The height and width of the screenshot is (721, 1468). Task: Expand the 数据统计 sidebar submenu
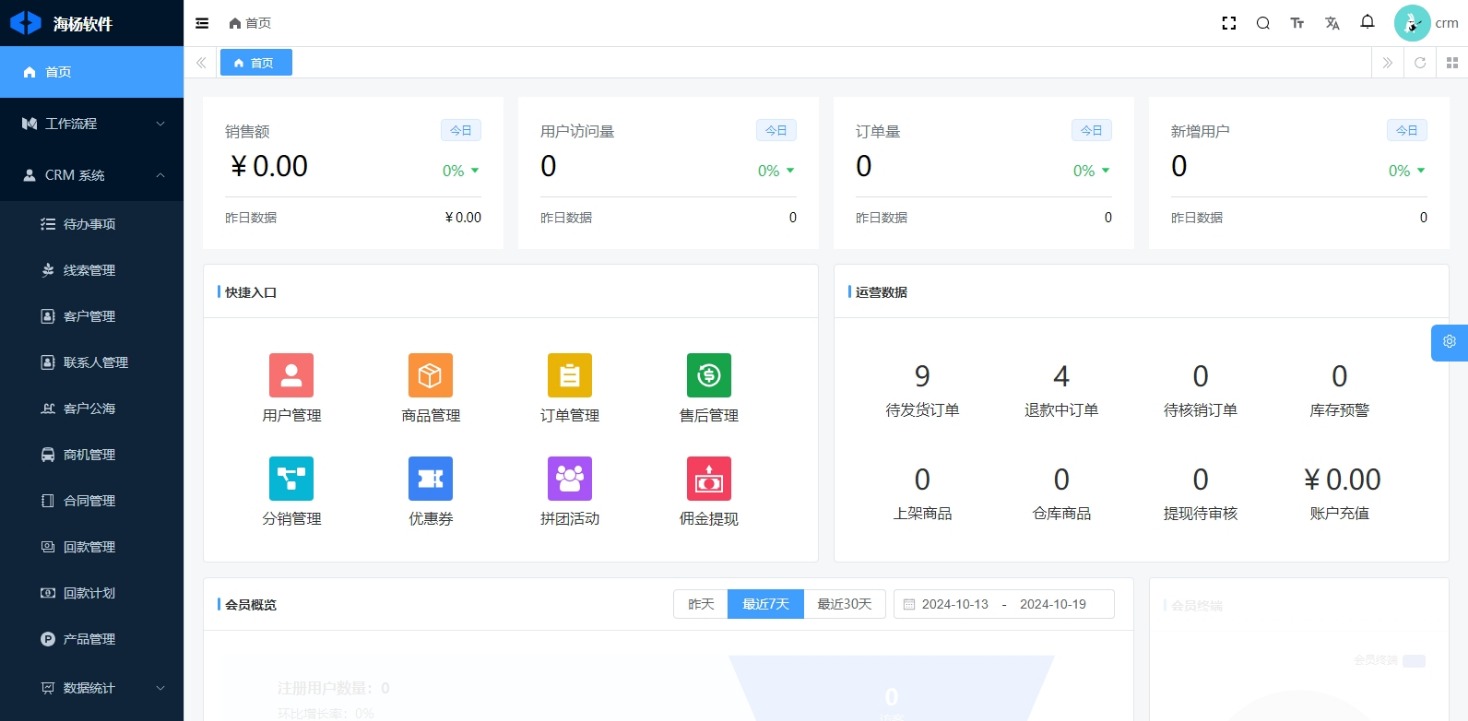(92, 688)
